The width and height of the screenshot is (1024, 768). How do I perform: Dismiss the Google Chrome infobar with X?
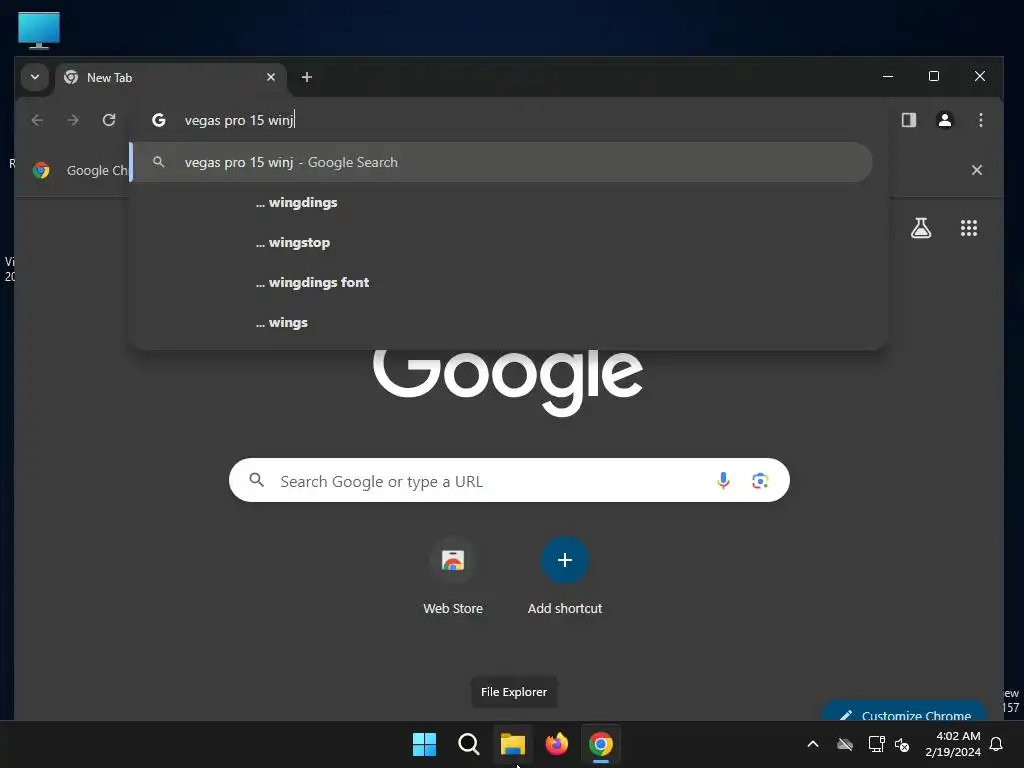976,170
